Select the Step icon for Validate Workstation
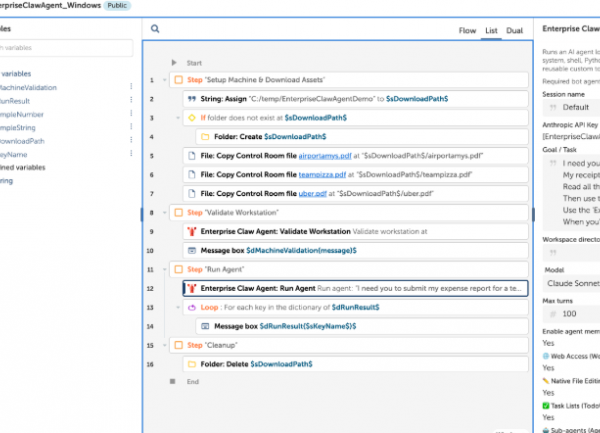 (178, 212)
